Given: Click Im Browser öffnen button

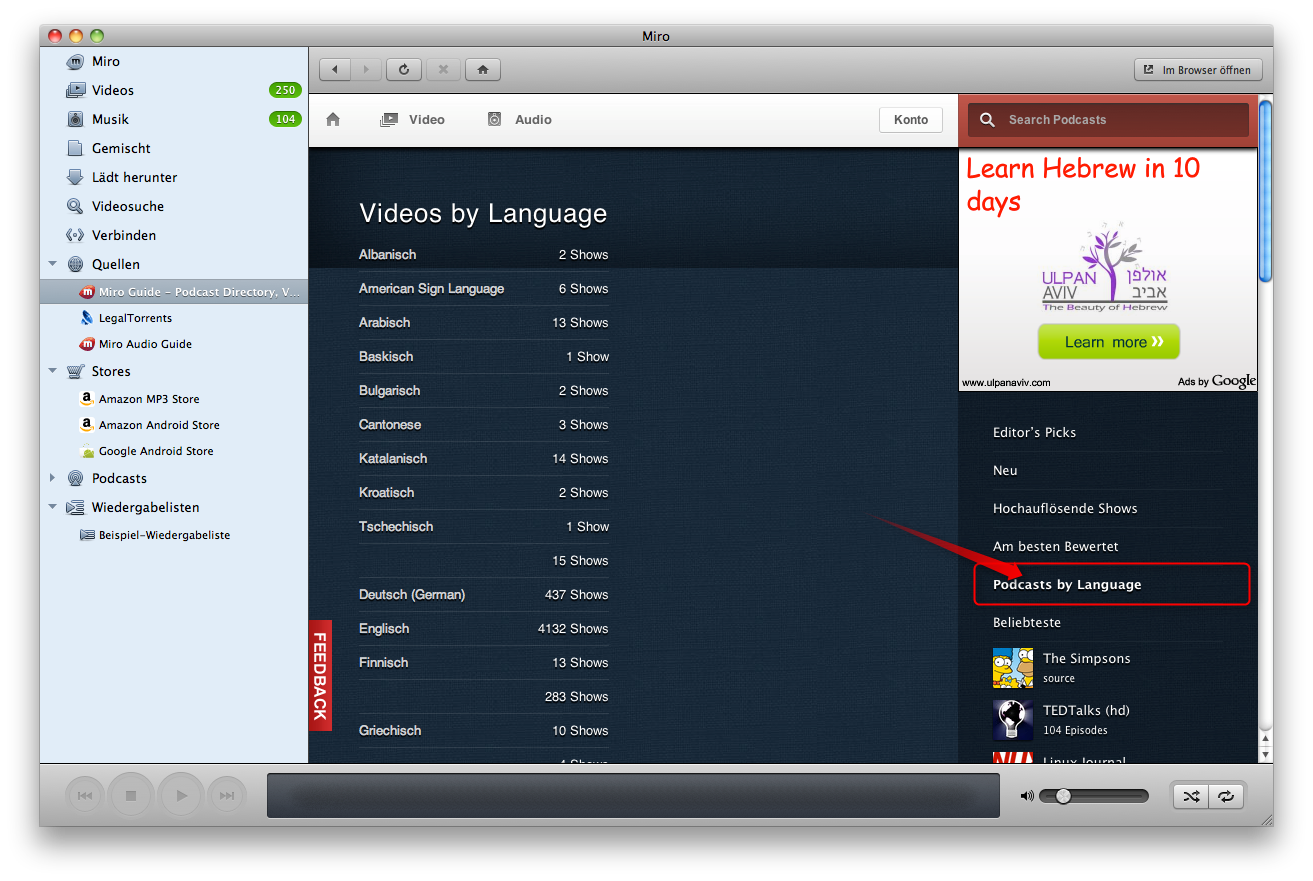Looking at the screenshot, I should (1198, 70).
